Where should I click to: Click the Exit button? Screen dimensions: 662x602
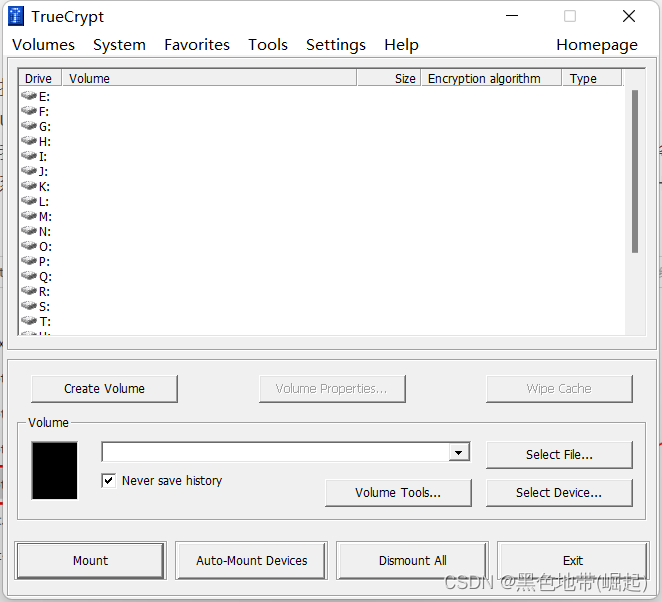point(573,561)
